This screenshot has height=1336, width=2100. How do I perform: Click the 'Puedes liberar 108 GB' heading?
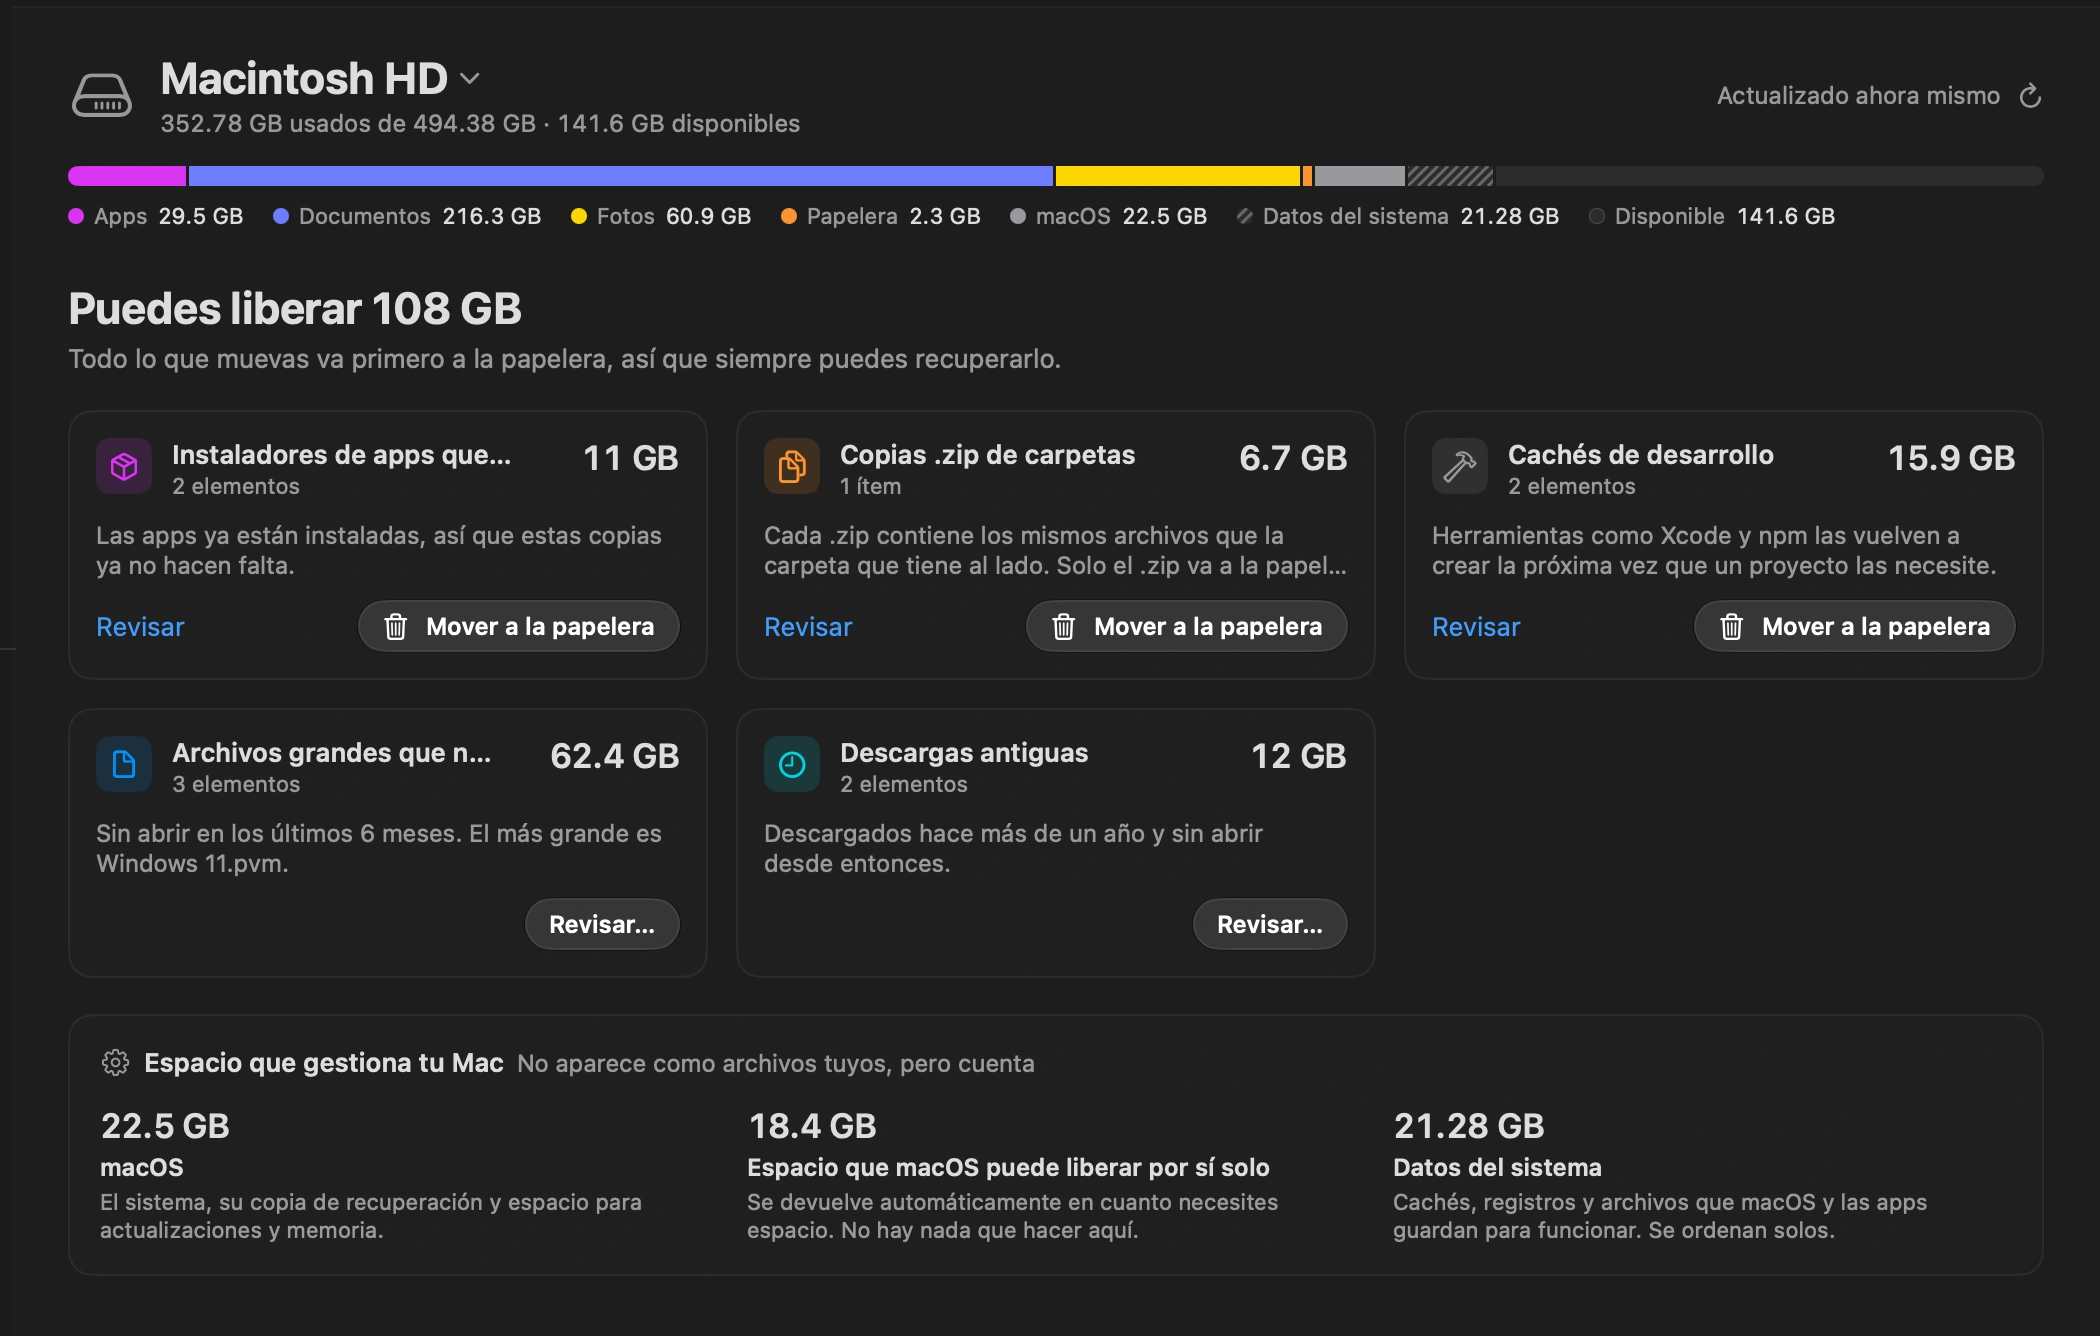click(295, 308)
